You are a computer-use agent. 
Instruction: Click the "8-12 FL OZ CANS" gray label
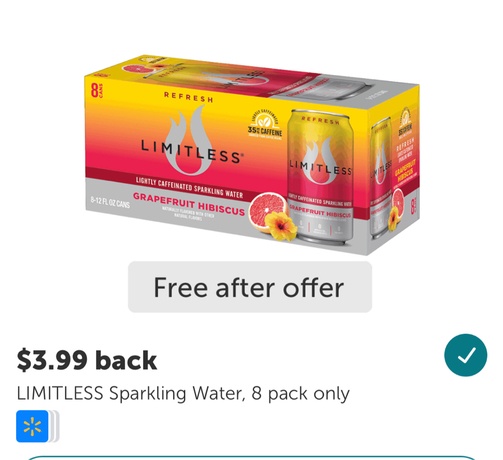(110, 202)
